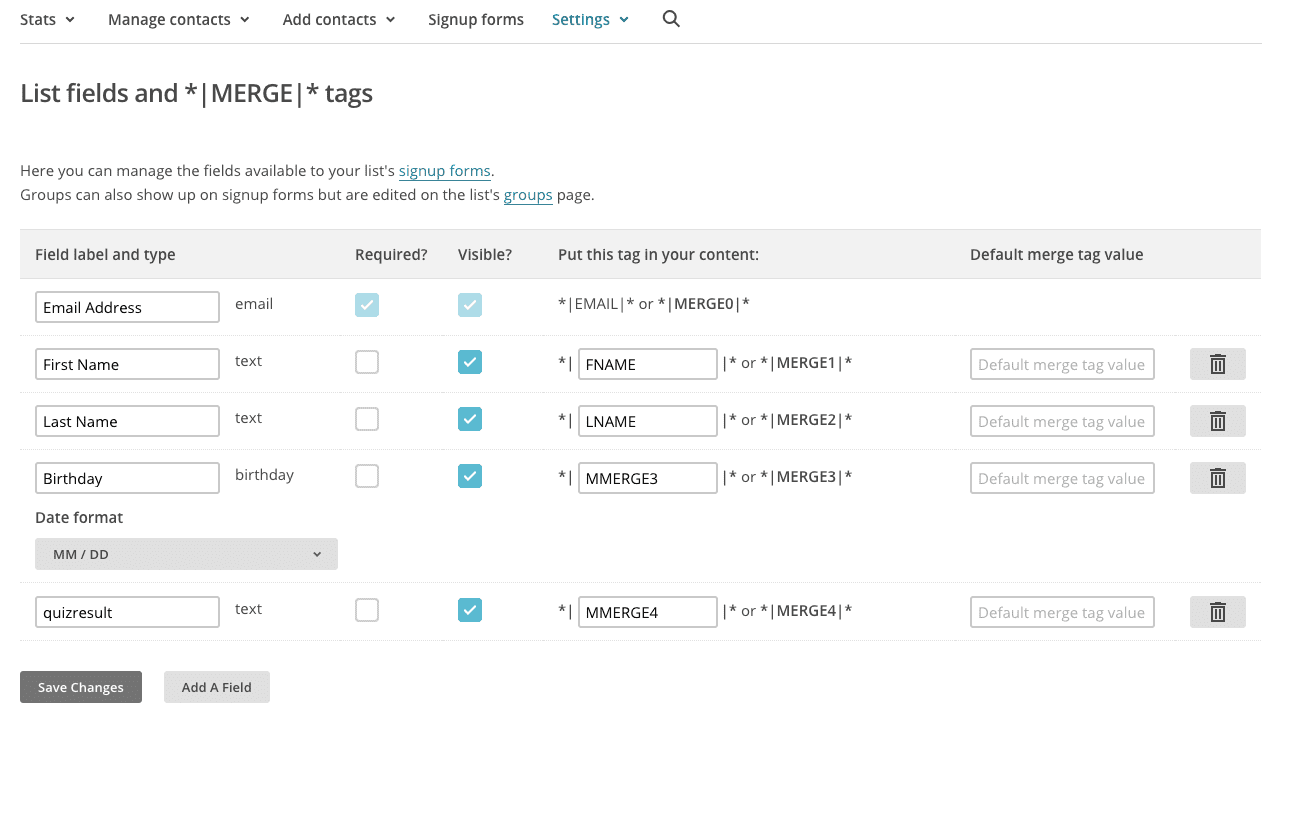Toggle Required for Last Name
The height and width of the screenshot is (818, 1297).
[x=367, y=419]
